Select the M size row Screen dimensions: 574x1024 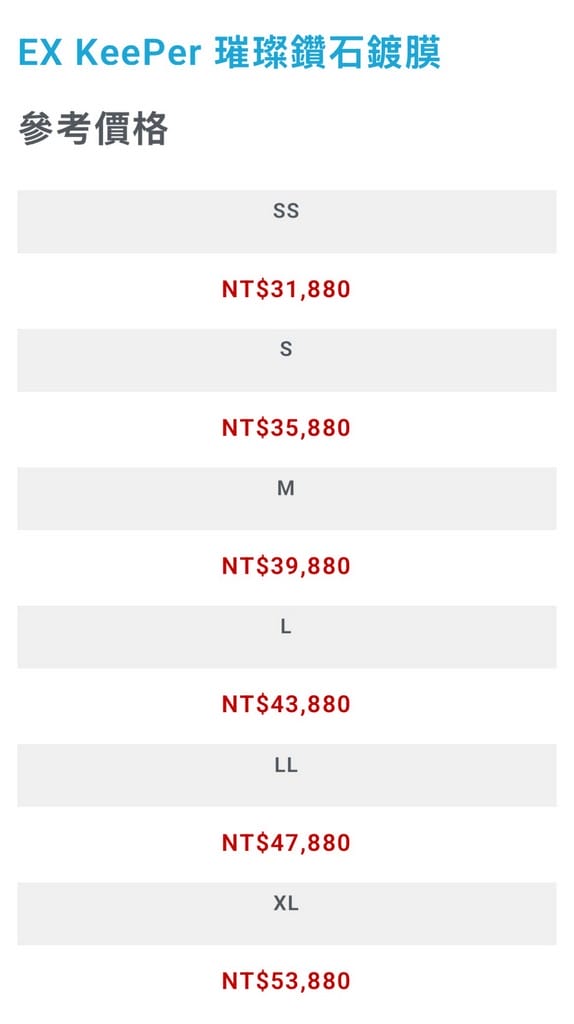tap(287, 498)
